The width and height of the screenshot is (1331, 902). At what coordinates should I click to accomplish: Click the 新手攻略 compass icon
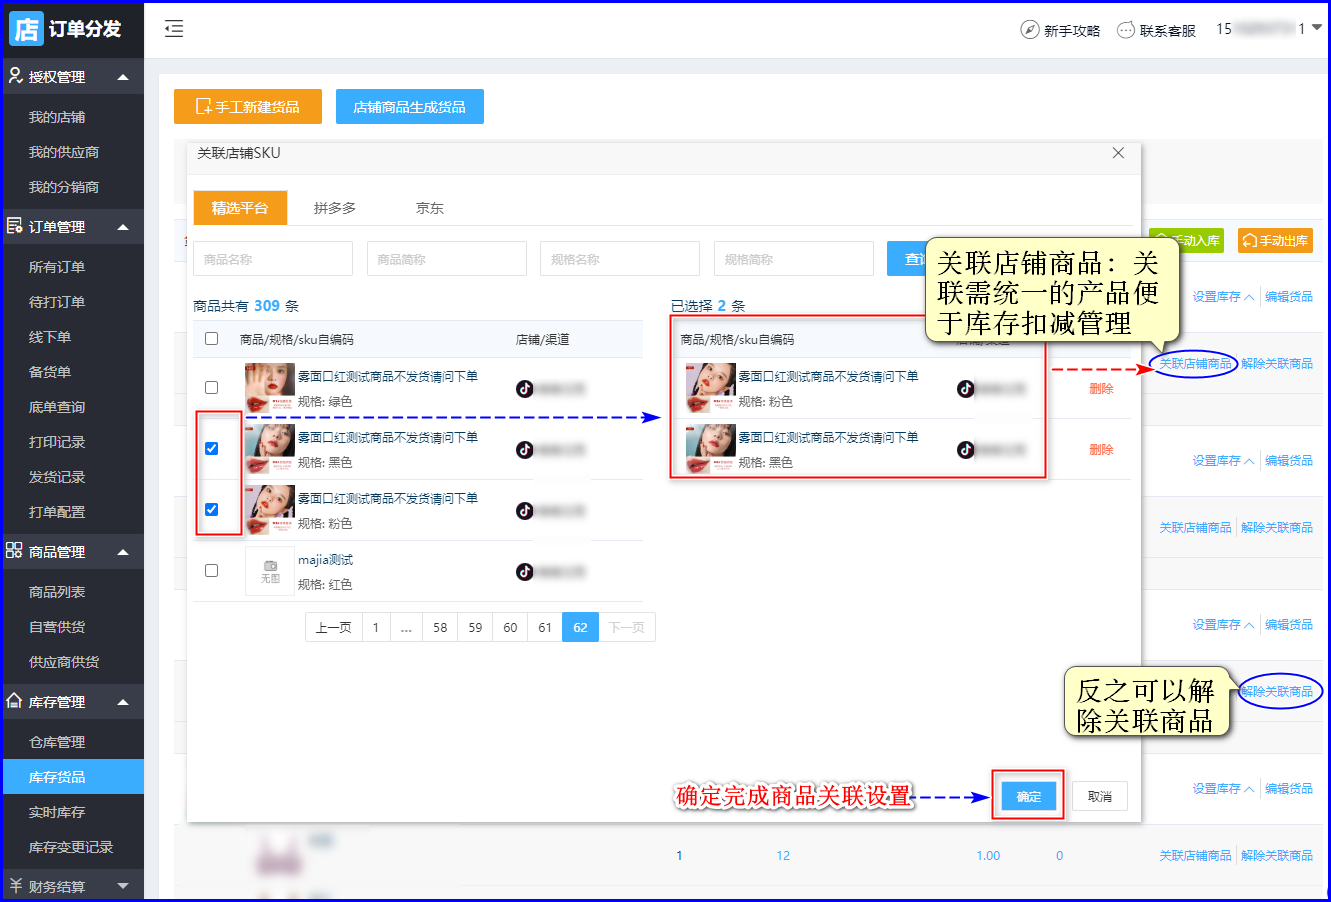[x=1029, y=30]
